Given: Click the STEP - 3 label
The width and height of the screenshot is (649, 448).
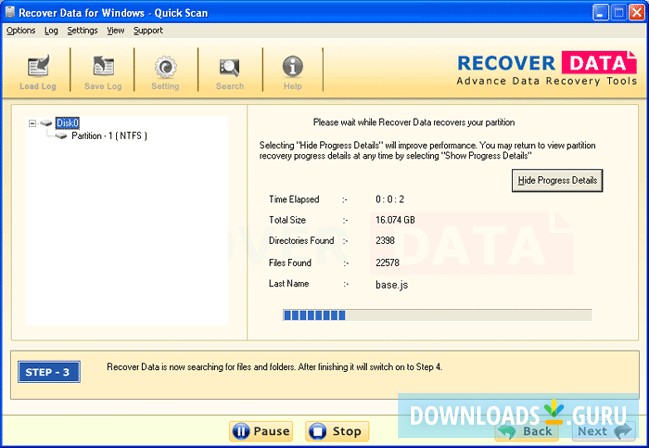Looking at the screenshot, I should click(x=49, y=372).
